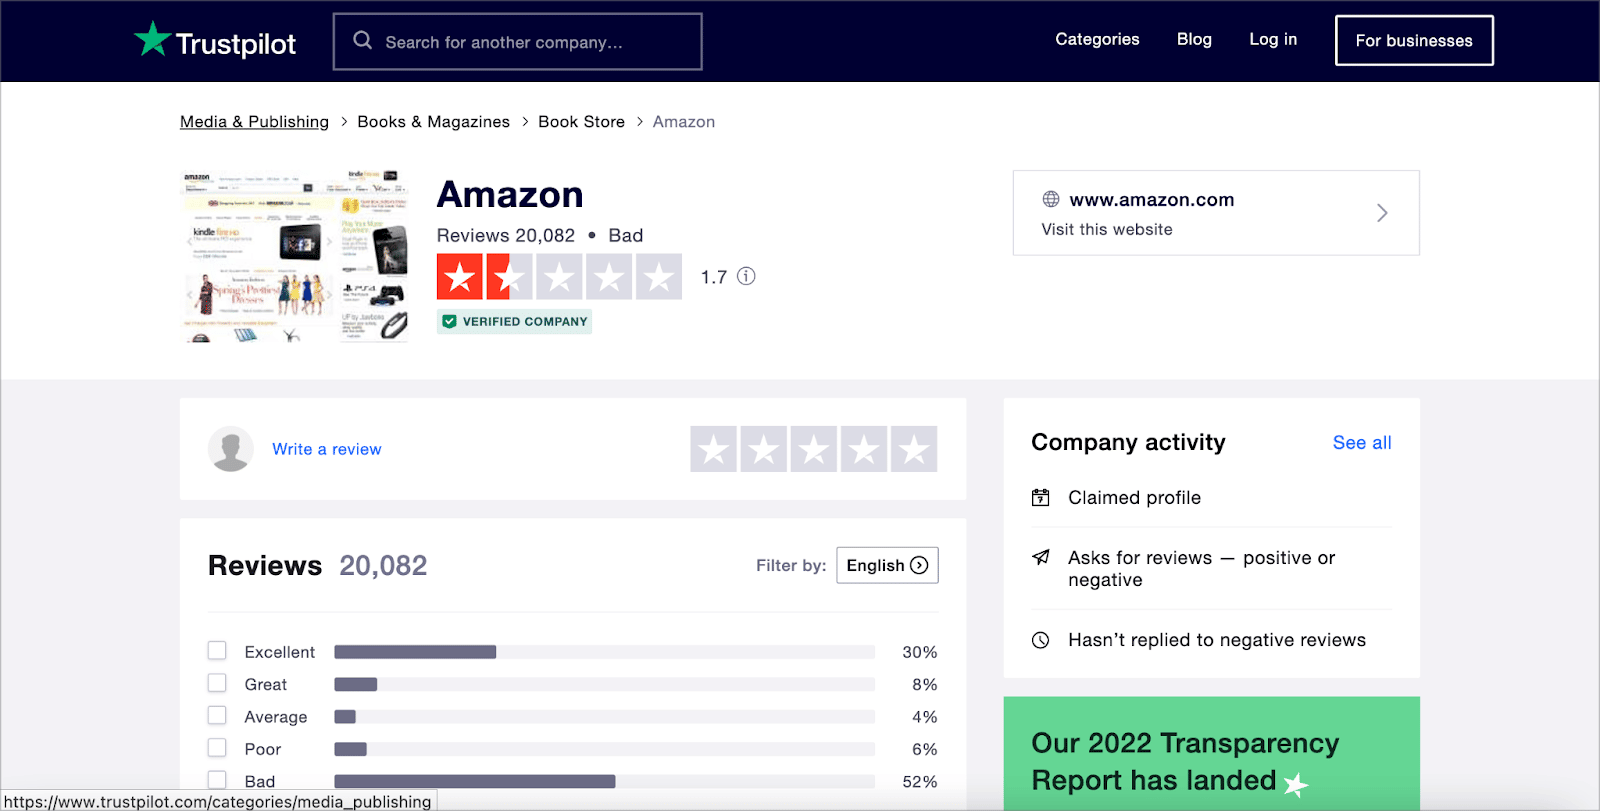Viewport: 1600px width, 811px height.
Task: Click the chevron arrow on website card
Action: click(x=1382, y=213)
